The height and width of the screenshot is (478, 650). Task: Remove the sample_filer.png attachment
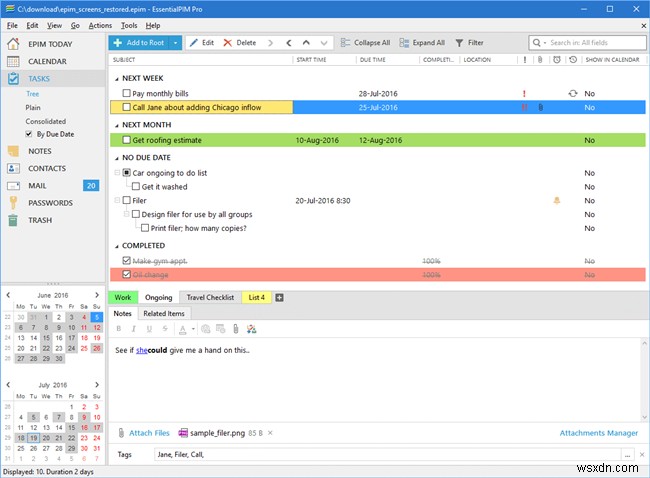pos(270,433)
